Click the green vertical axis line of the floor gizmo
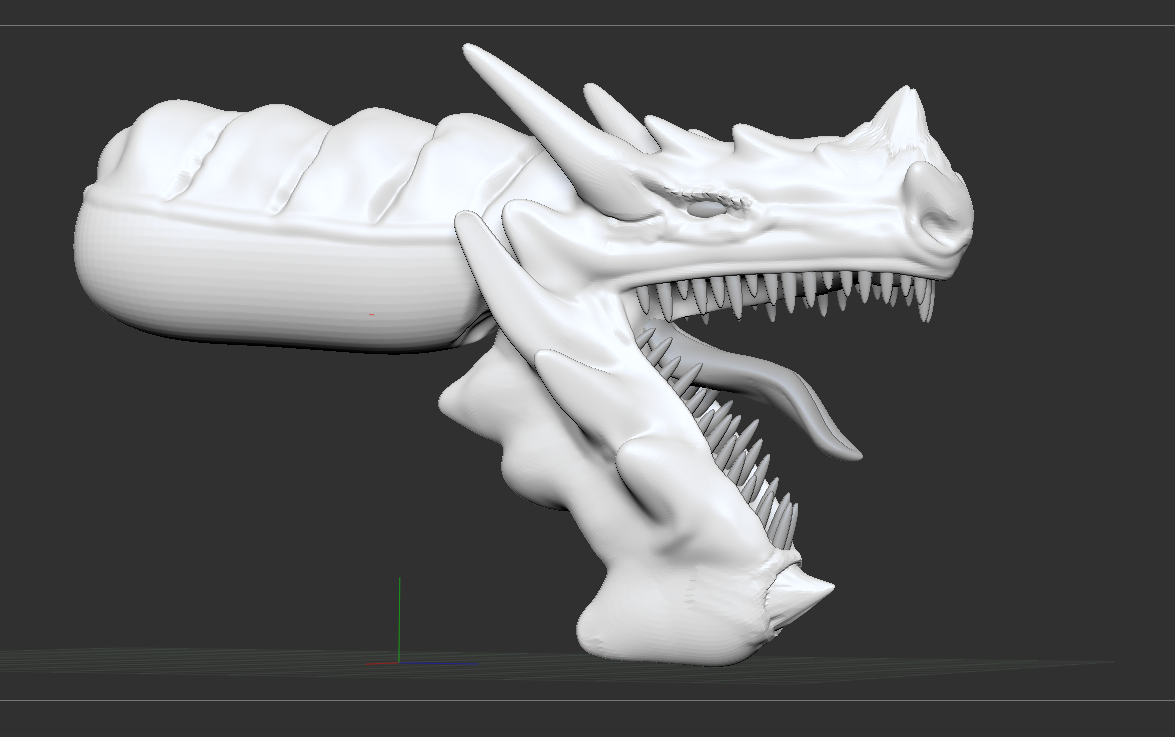The width and height of the screenshot is (1175, 737). [399, 619]
